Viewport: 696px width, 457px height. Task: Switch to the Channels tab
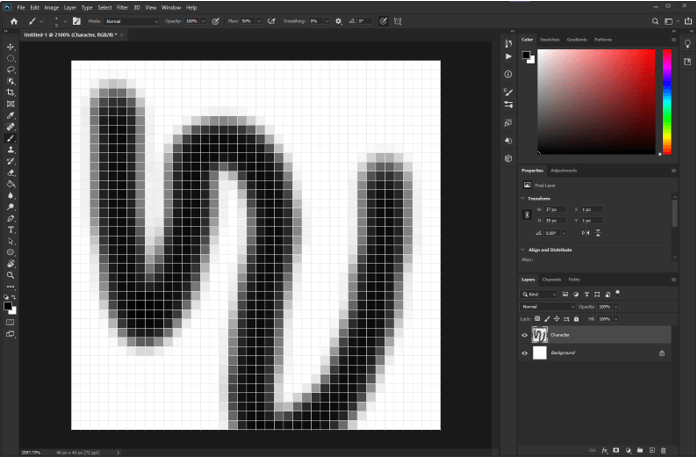pos(552,280)
